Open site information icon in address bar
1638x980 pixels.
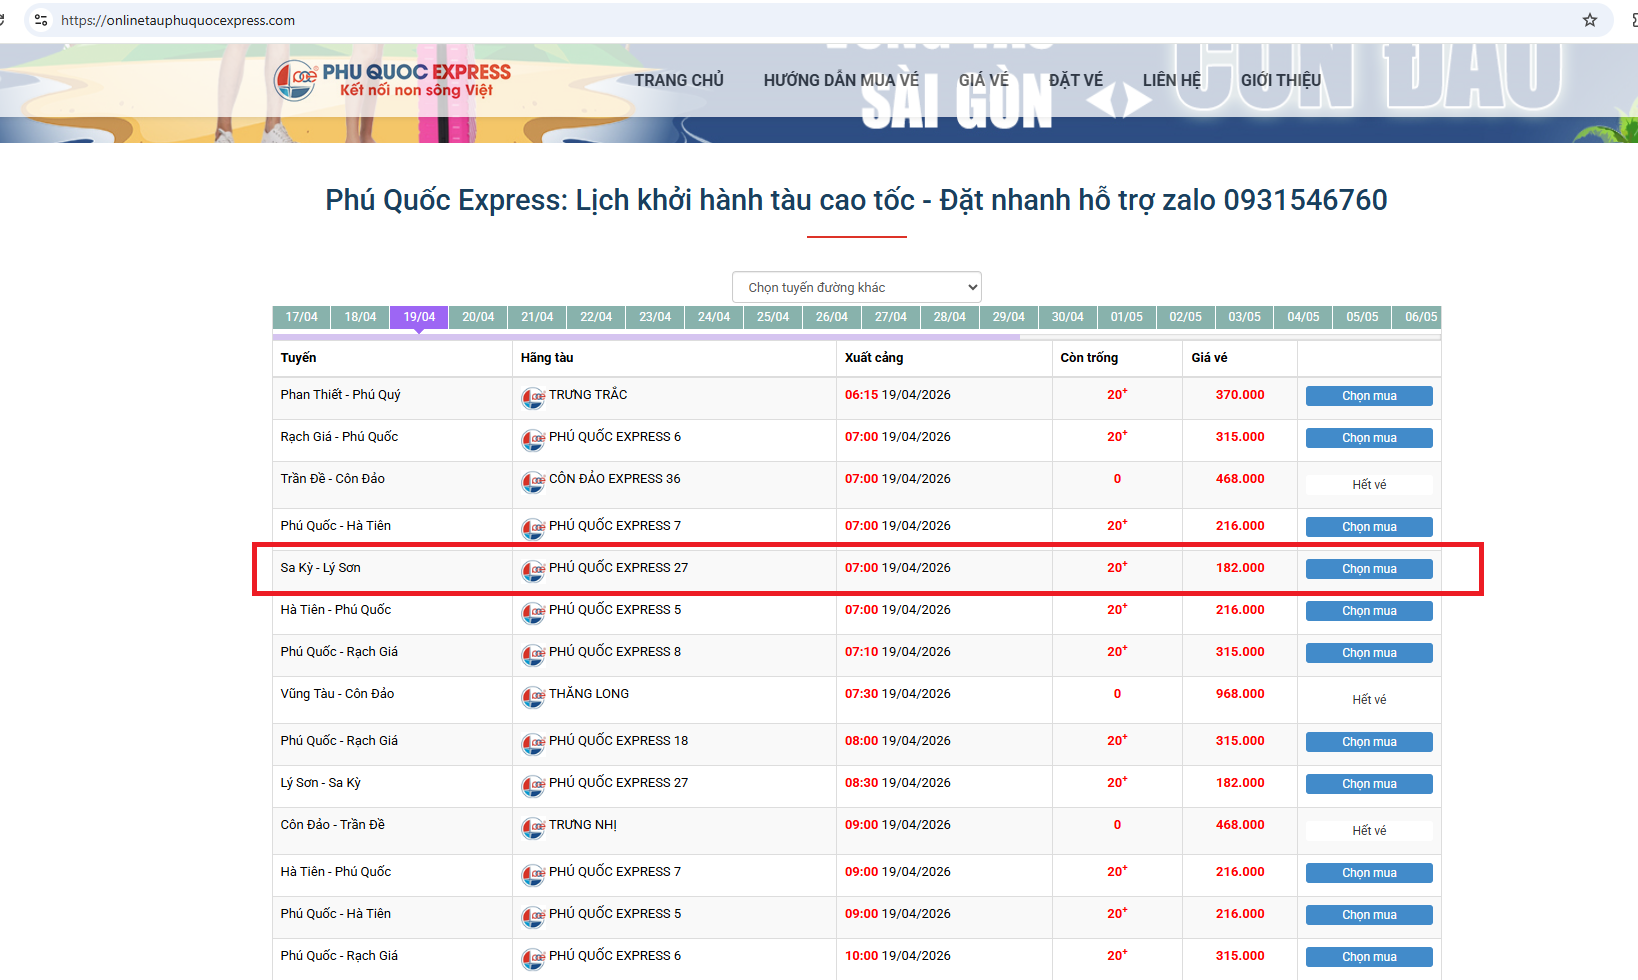pyautogui.click(x=41, y=20)
